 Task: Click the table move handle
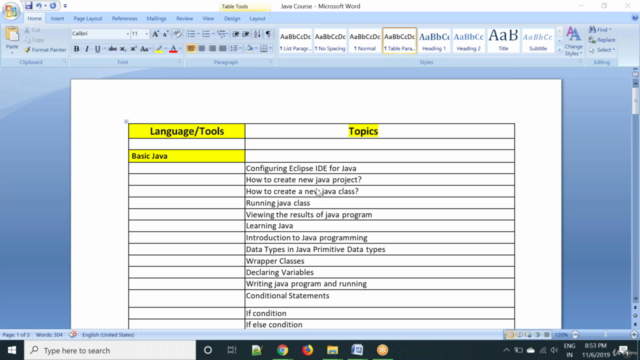coord(126,121)
